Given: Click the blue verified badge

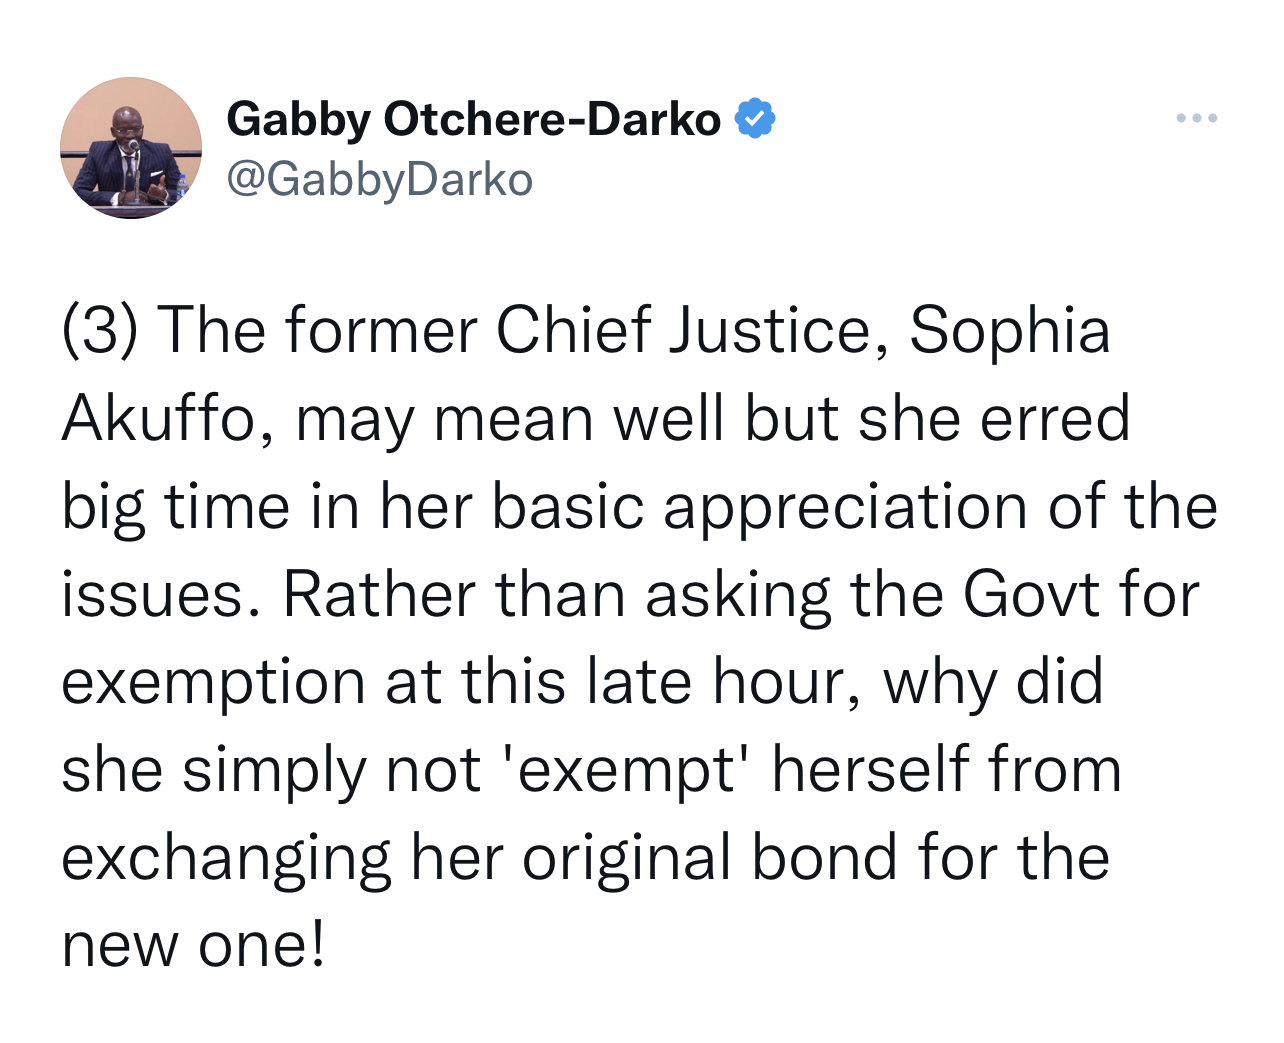Looking at the screenshot, I should click(x=755, y=119).
